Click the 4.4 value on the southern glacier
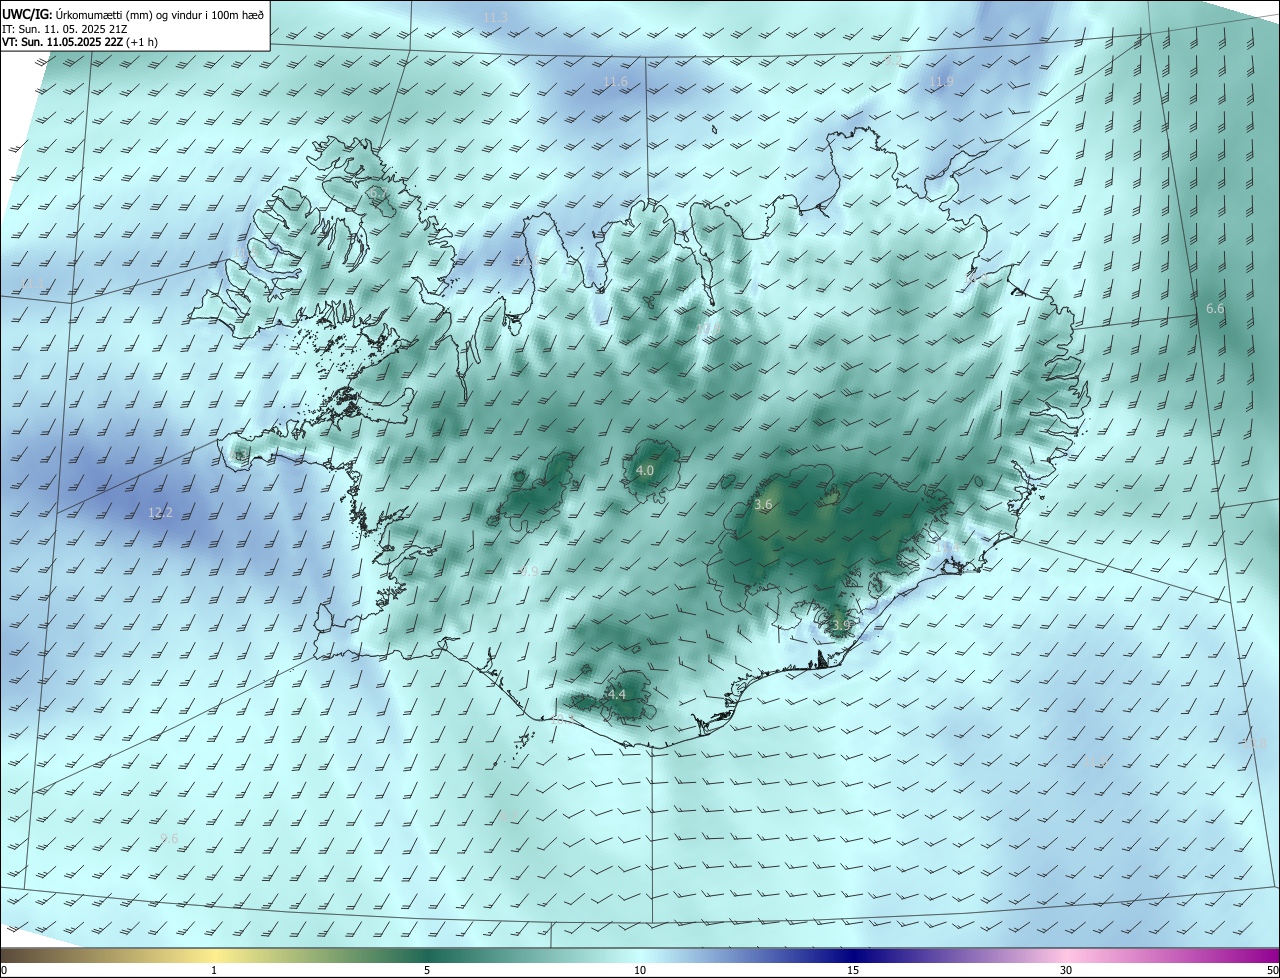This screenshot has height=978, width=1280. [x=616, y=694]
